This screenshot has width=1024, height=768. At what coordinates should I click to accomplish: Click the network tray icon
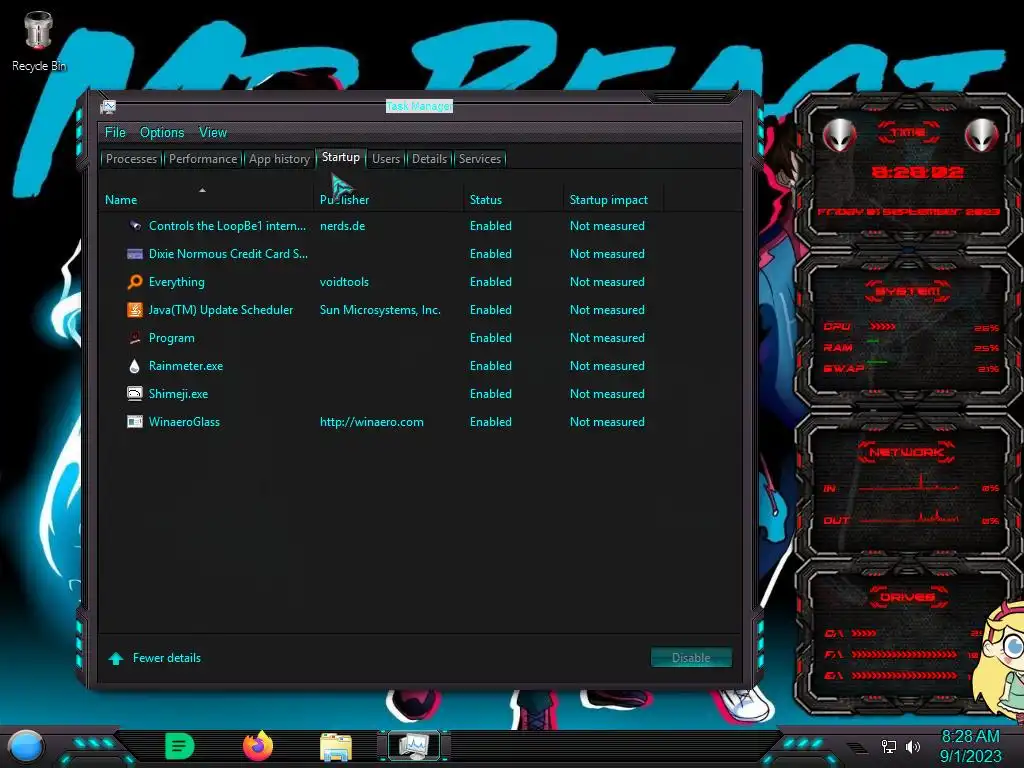(889, 746)
